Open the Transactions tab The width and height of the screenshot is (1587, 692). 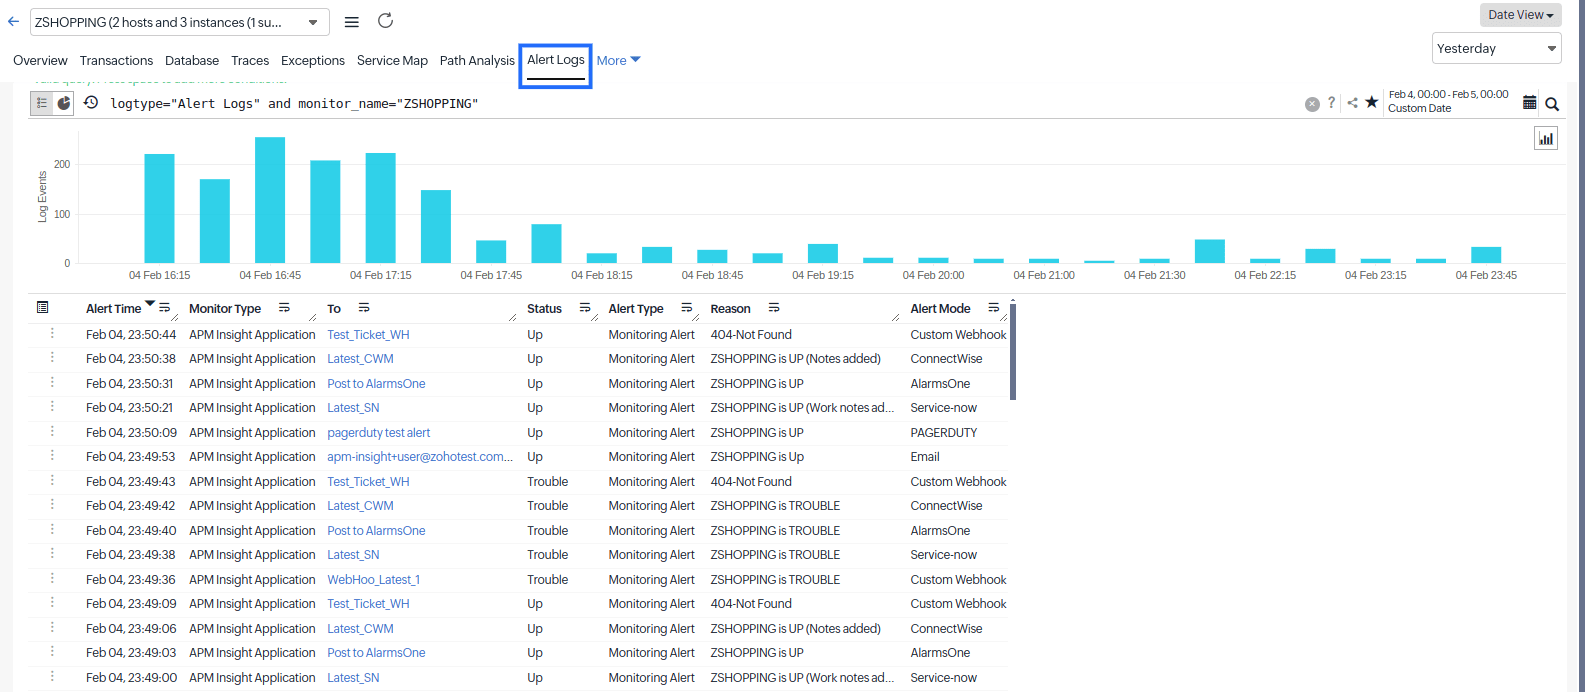click(x=116, y=60)
